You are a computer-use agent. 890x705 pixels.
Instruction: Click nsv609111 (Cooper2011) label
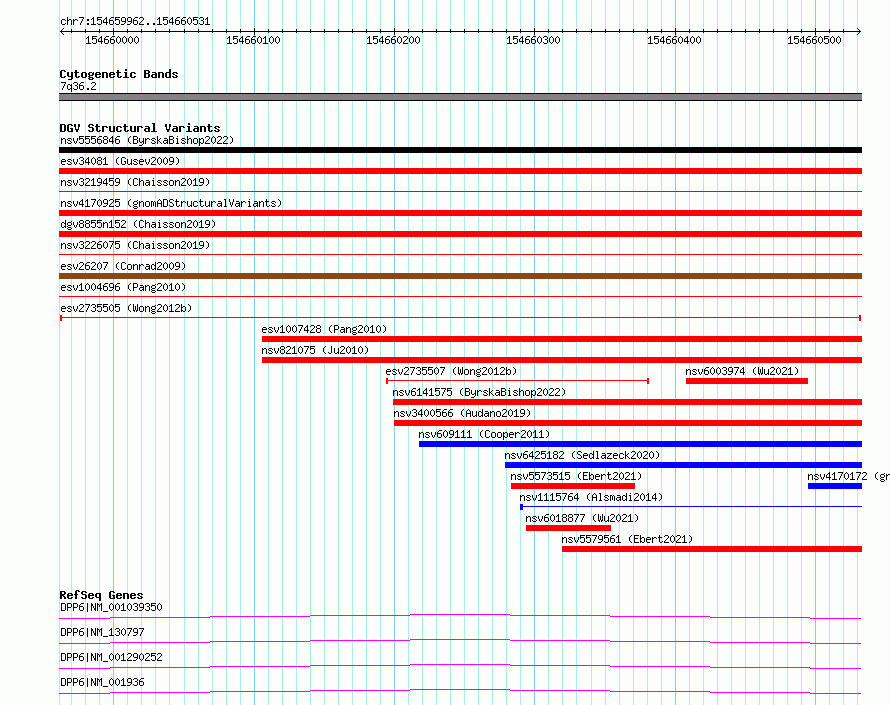click(x=484, y=434)
